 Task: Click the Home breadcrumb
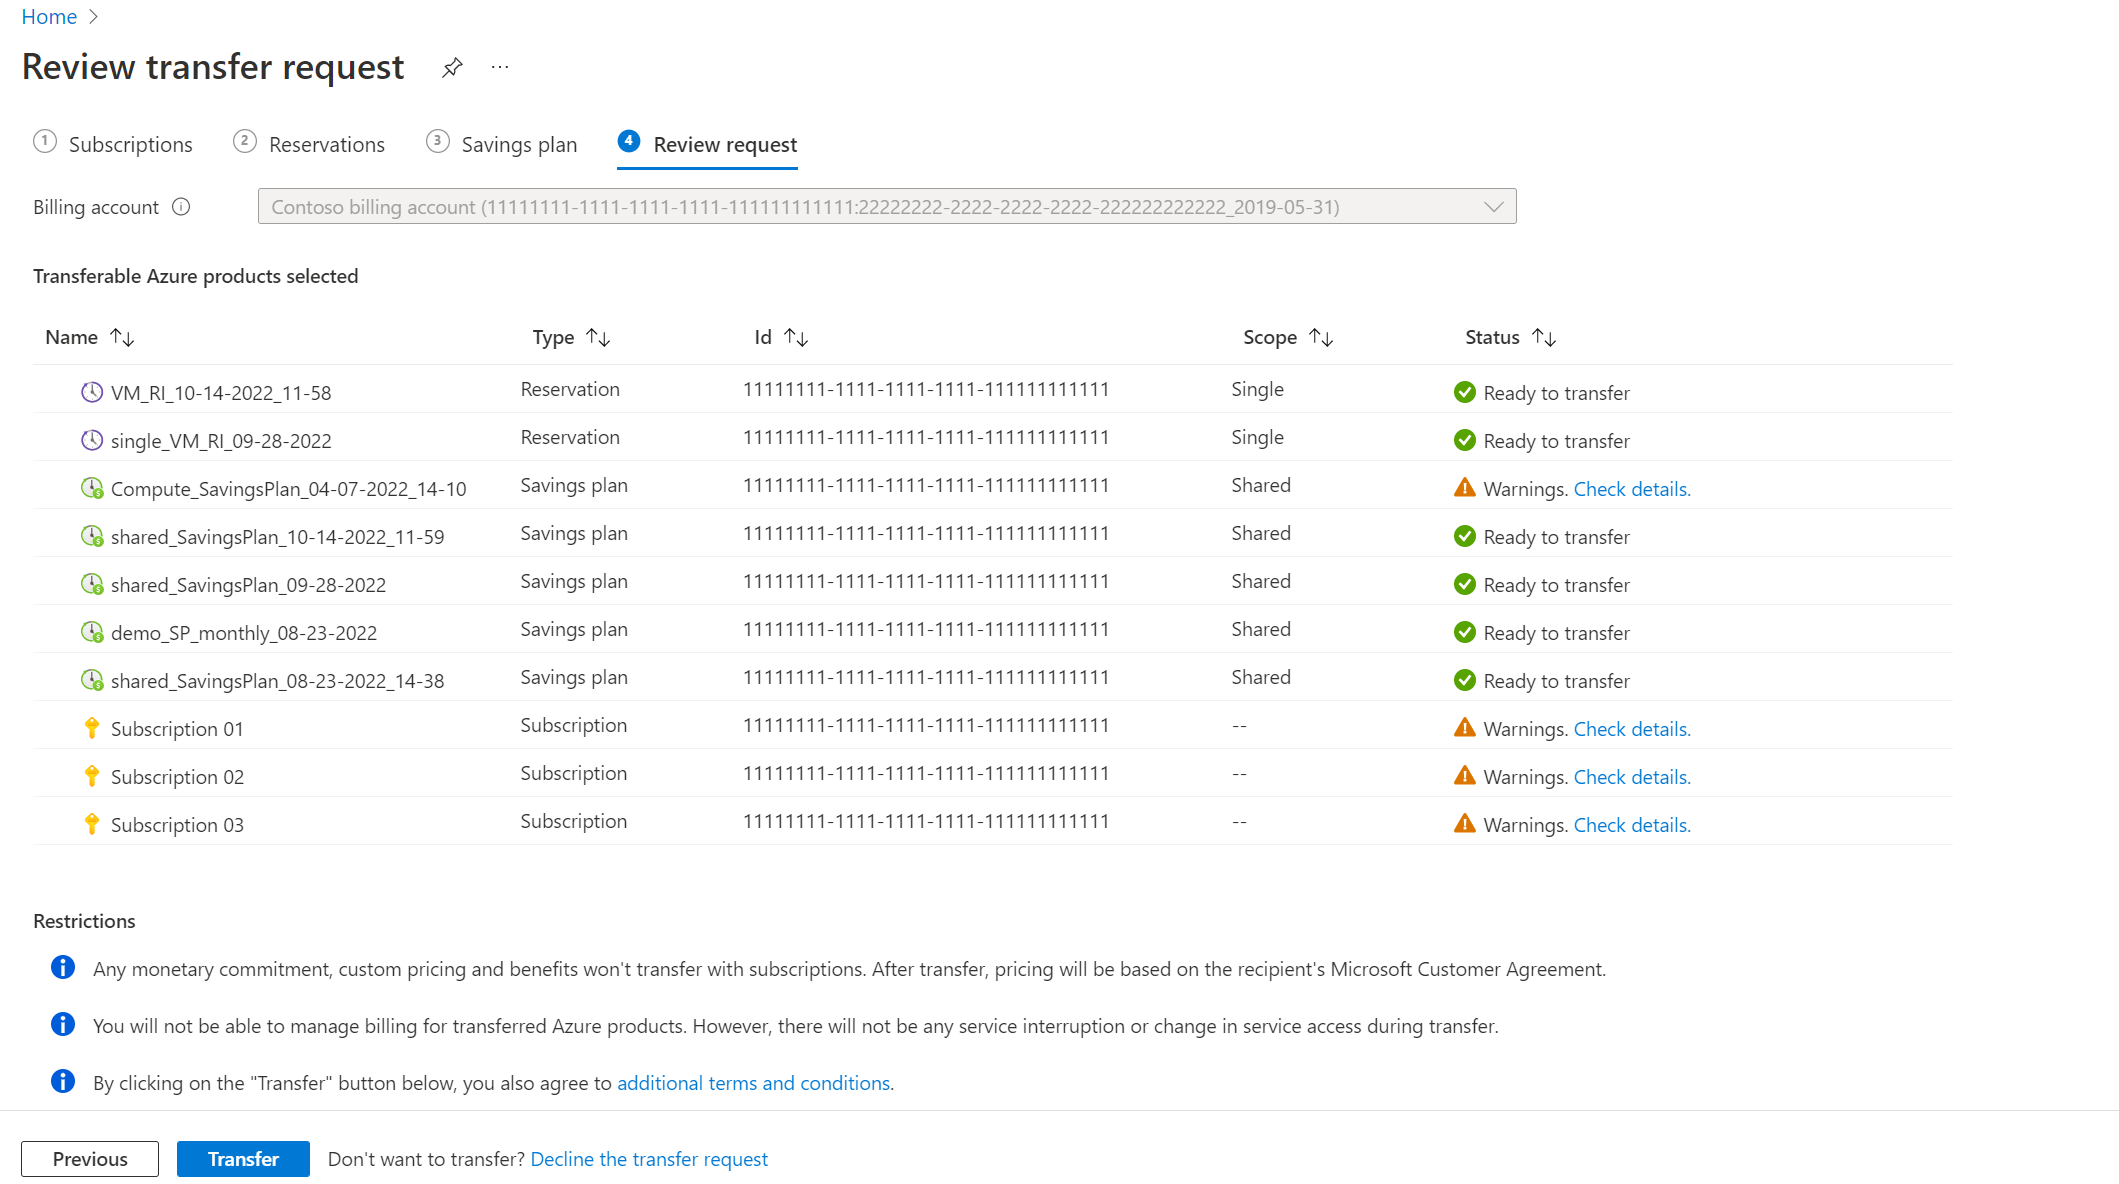tap(49, 16)
